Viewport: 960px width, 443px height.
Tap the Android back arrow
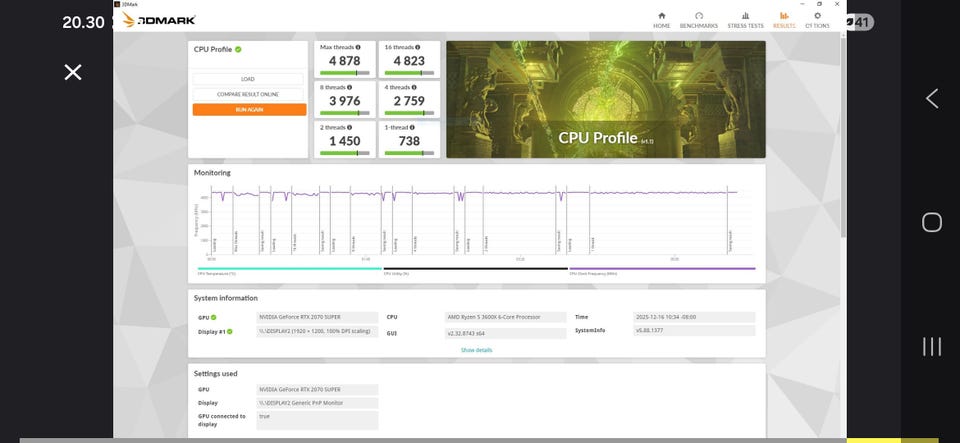coord(932,99)
